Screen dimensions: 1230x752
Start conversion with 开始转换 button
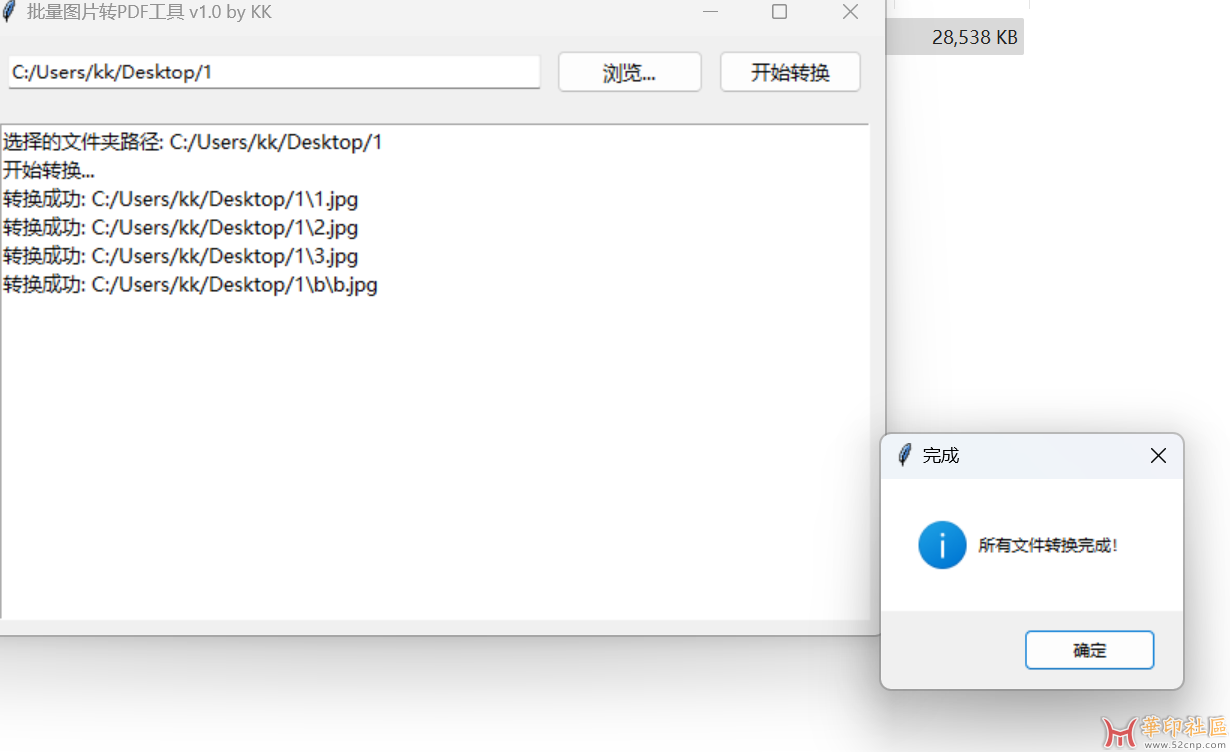(x=790, y=72)
